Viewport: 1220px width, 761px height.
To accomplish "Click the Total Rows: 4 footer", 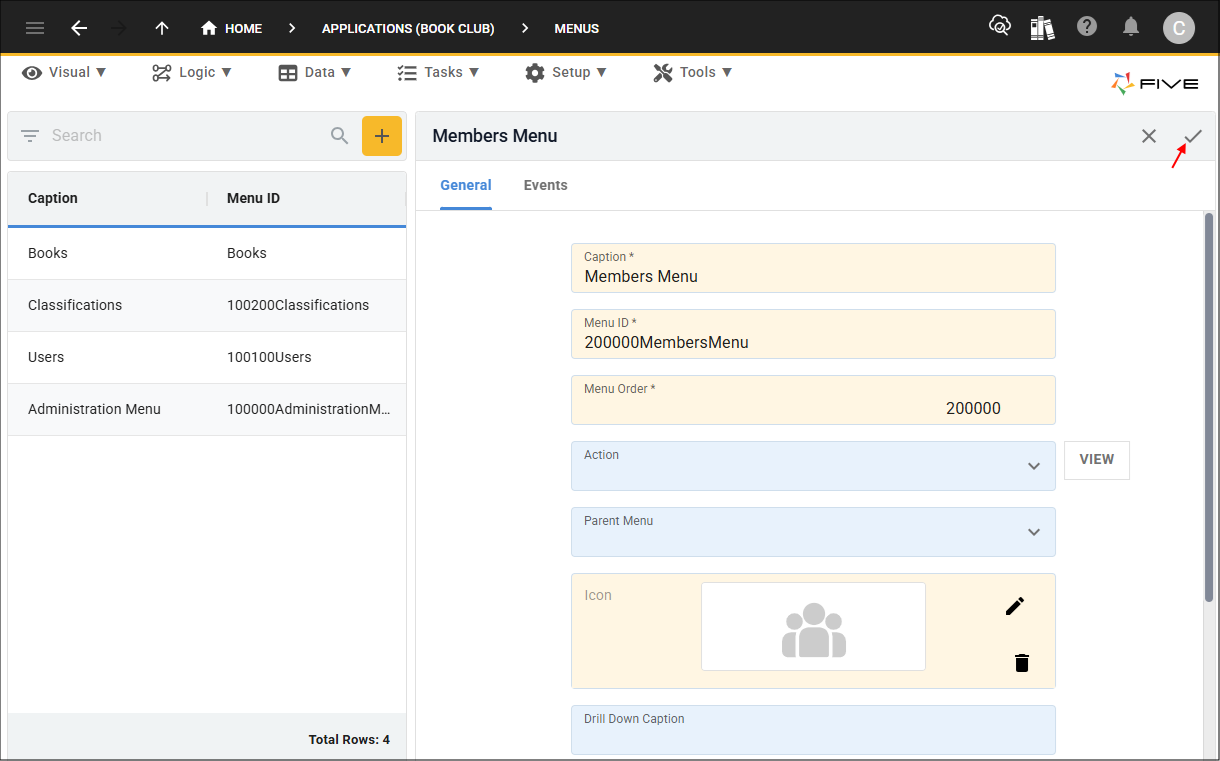I will click(349, 740).
